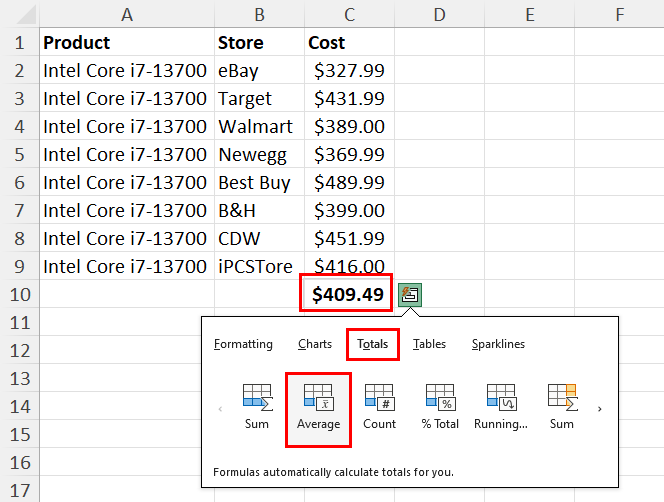This screenshot has height=502, width=664.
Task: Select row 10 header
Action: pyautogui.click(x=19, y=294)
